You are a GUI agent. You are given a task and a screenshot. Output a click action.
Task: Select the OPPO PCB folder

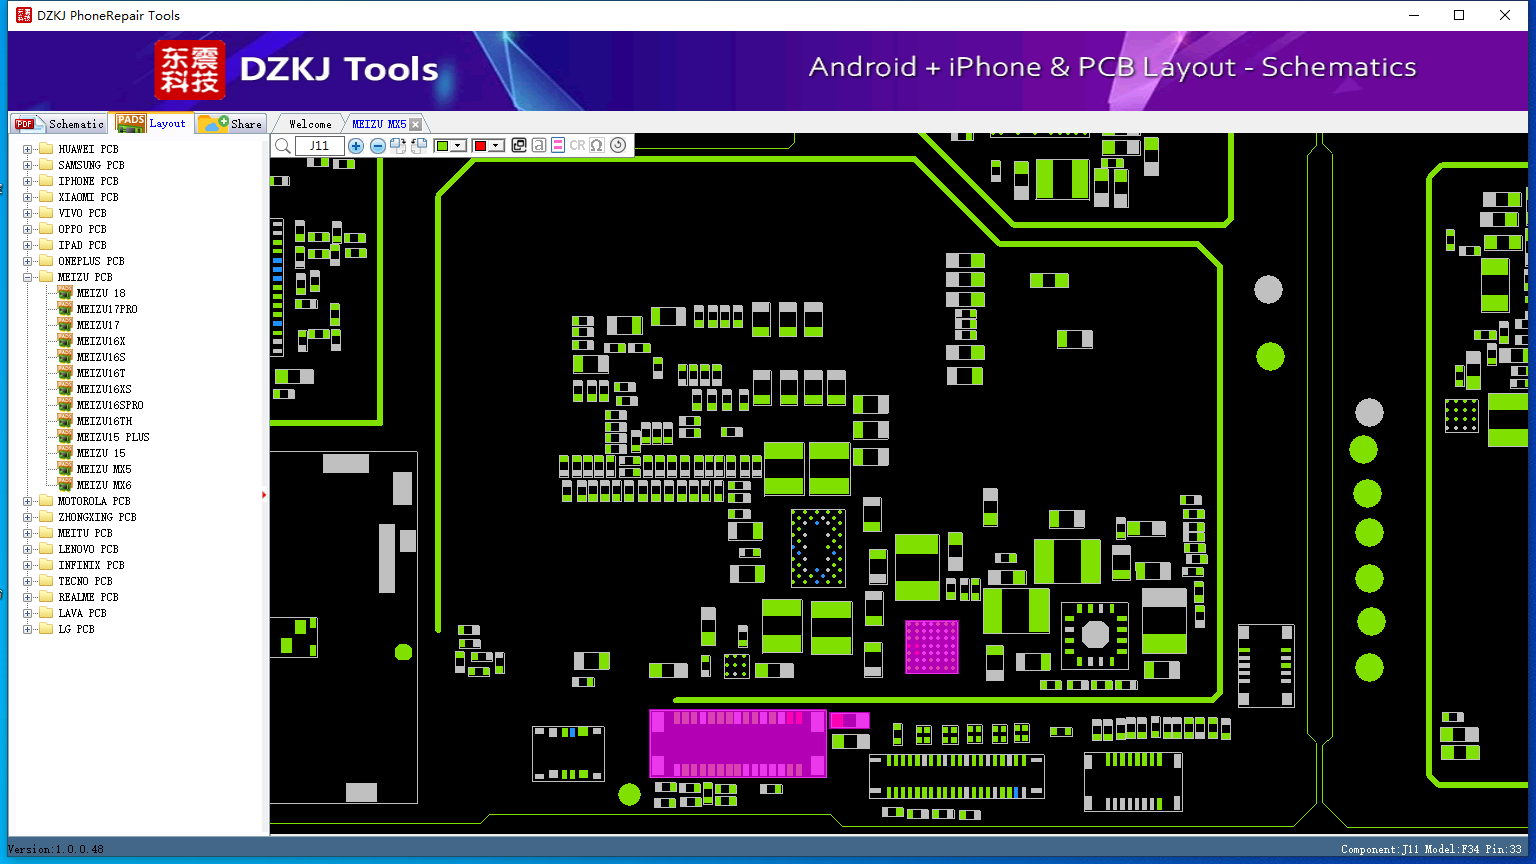point(82,229)
